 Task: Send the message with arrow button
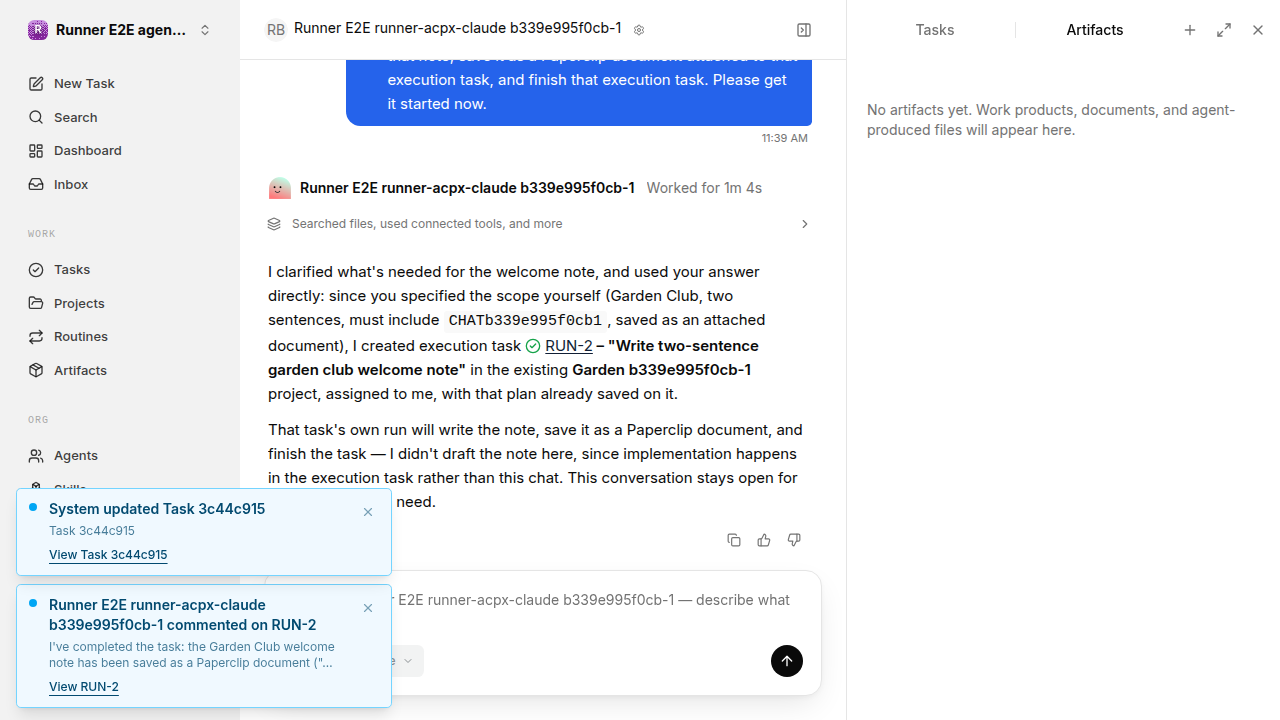787,661
